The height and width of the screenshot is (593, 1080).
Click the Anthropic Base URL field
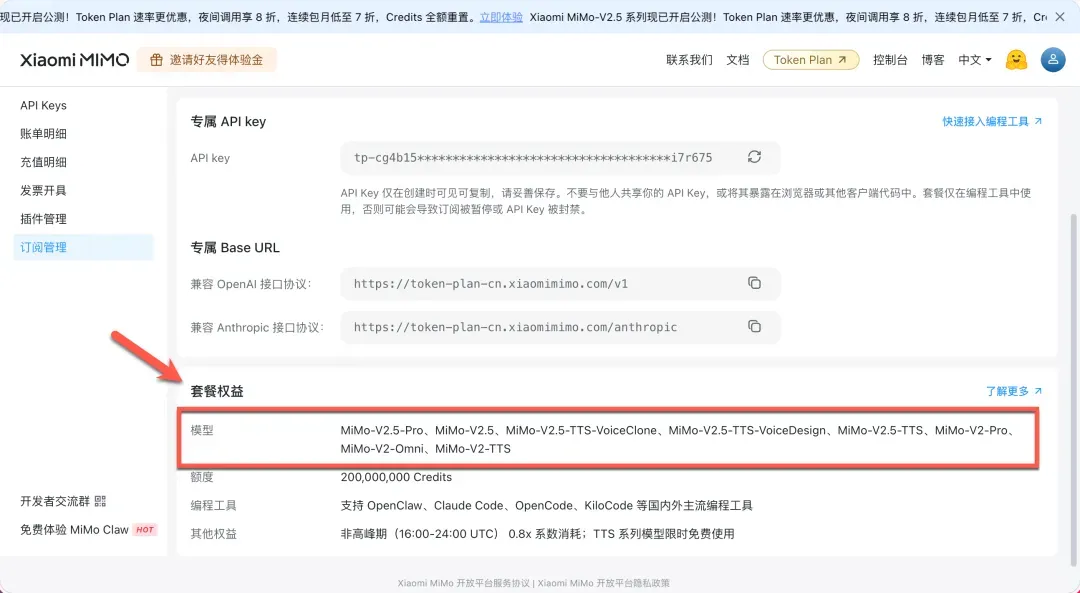[x=560, y=327]
